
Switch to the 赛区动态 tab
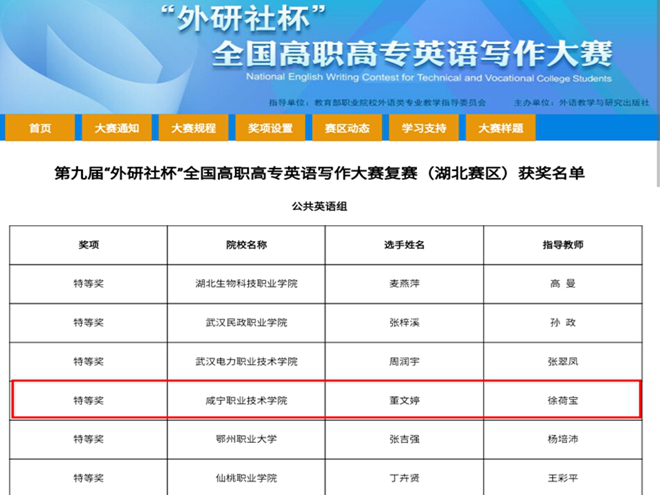coord(347,128)
